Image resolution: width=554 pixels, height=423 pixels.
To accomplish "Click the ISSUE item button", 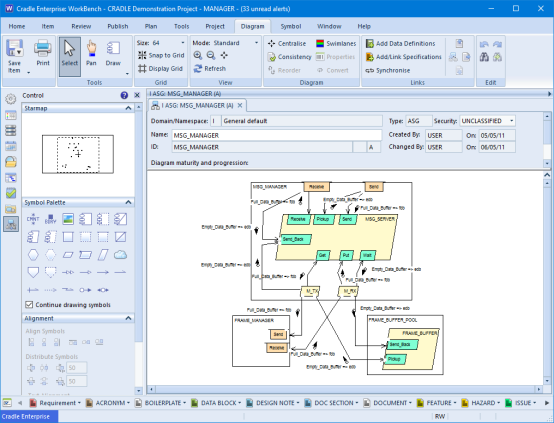I will (x=521, y=403).
